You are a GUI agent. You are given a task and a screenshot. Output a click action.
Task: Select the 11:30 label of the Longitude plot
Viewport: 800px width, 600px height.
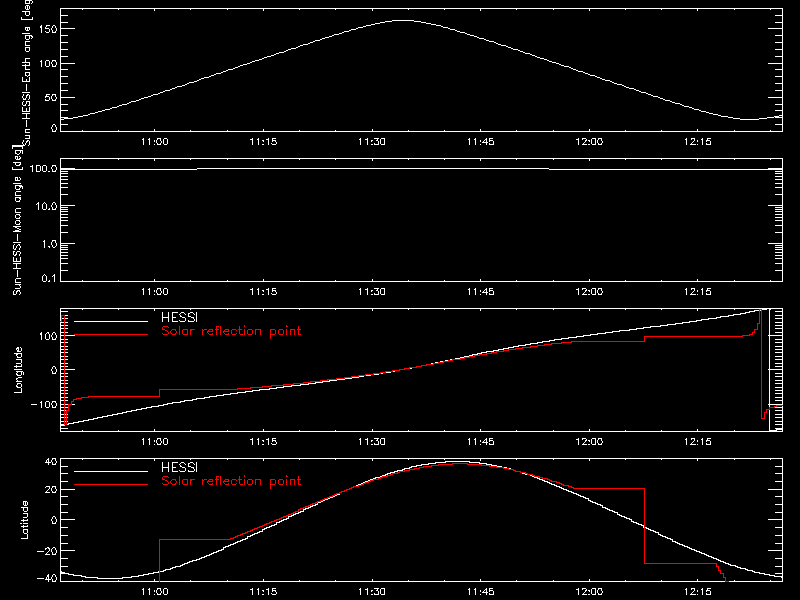372,442
